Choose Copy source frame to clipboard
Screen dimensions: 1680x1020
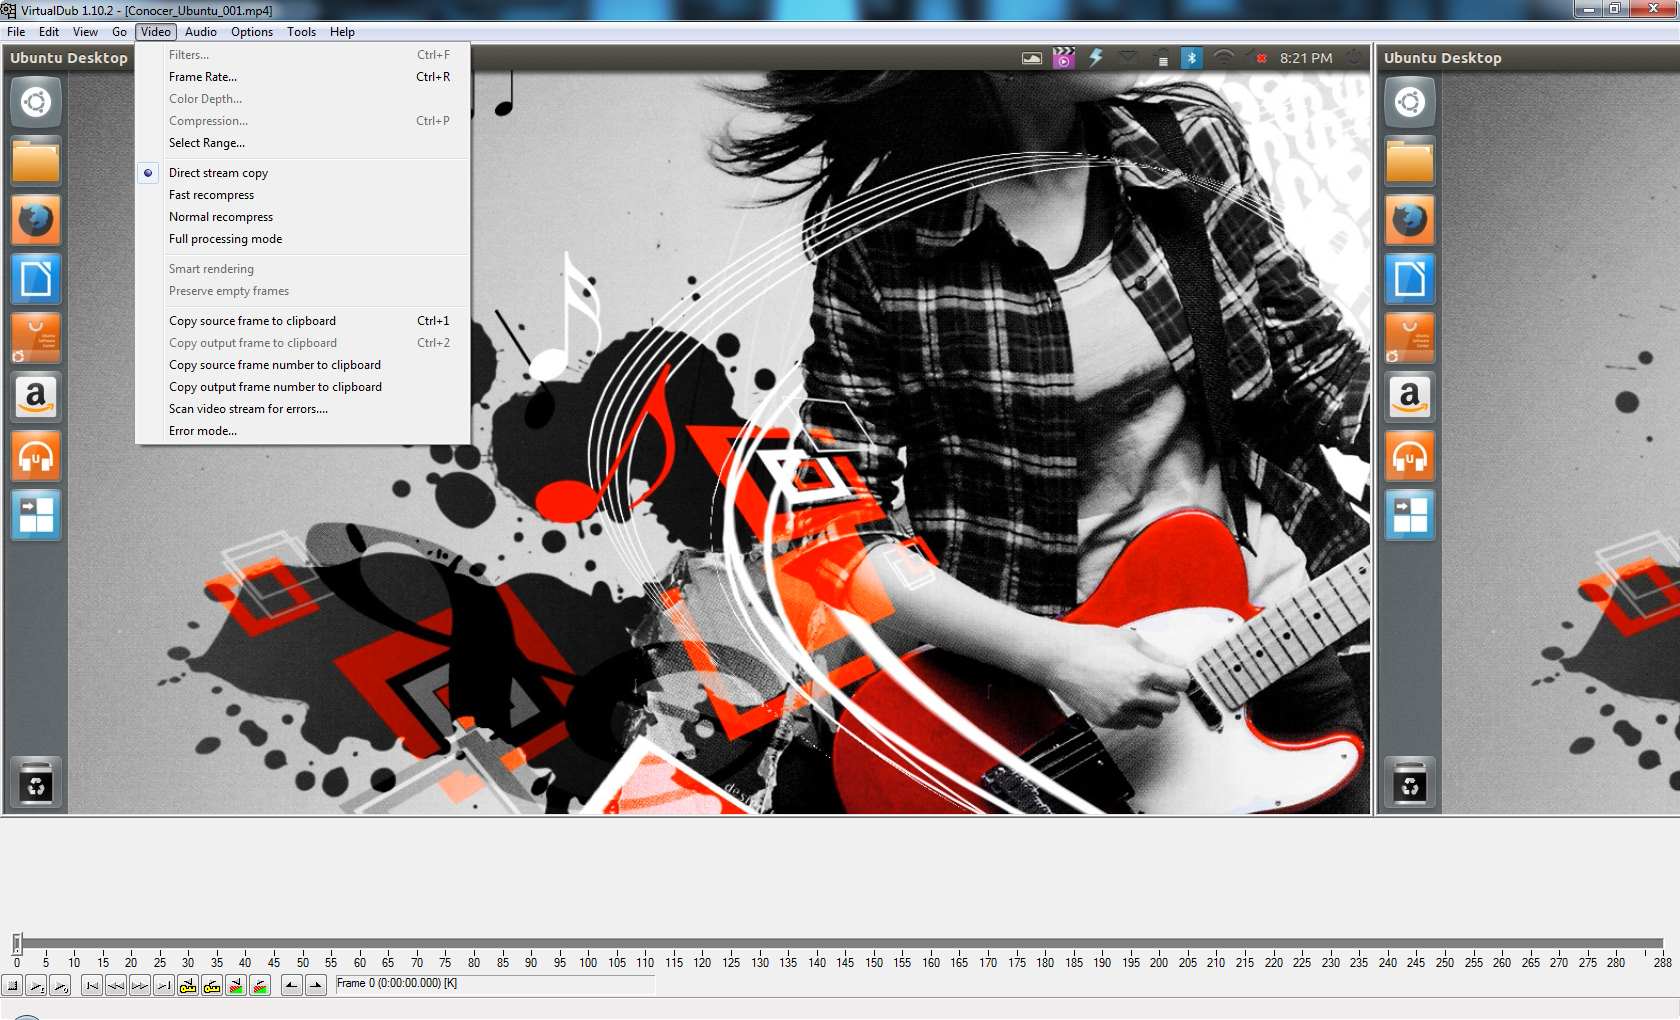point(303,321)
